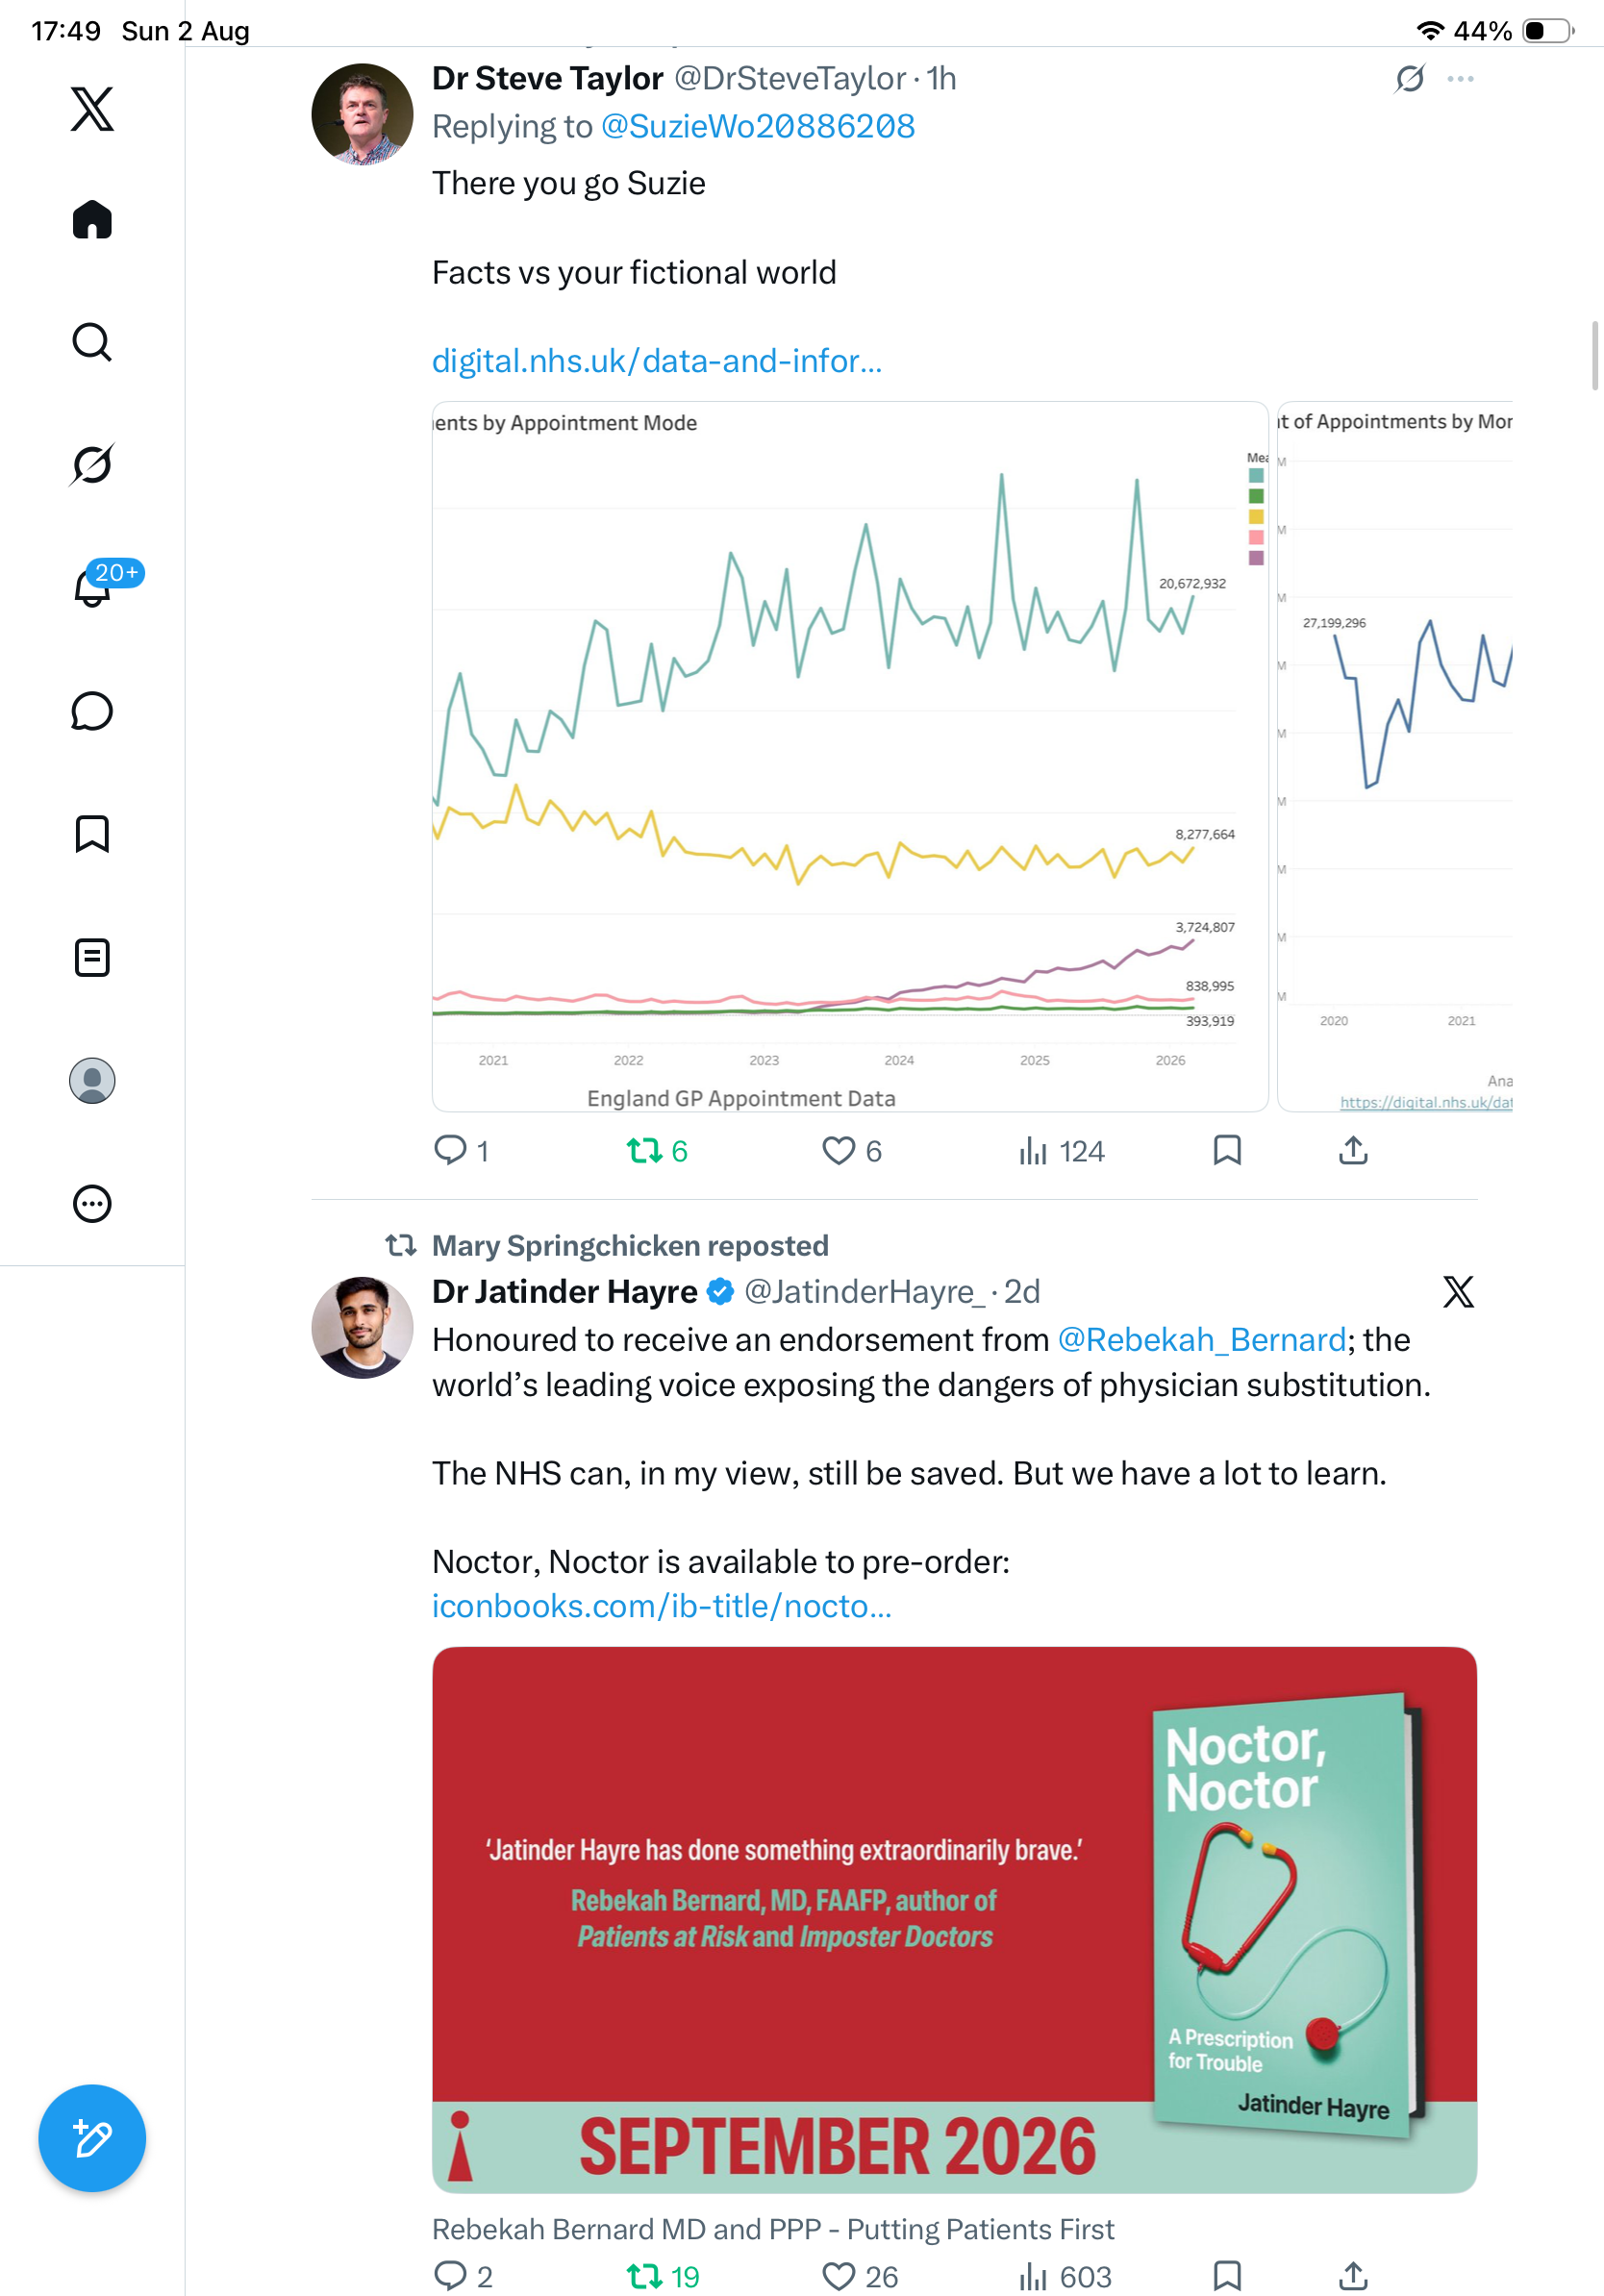Open the Noctor, Noctor book promo image
The width and height of the screenshot is (1604, 2296).
(x=955, y=1920)
